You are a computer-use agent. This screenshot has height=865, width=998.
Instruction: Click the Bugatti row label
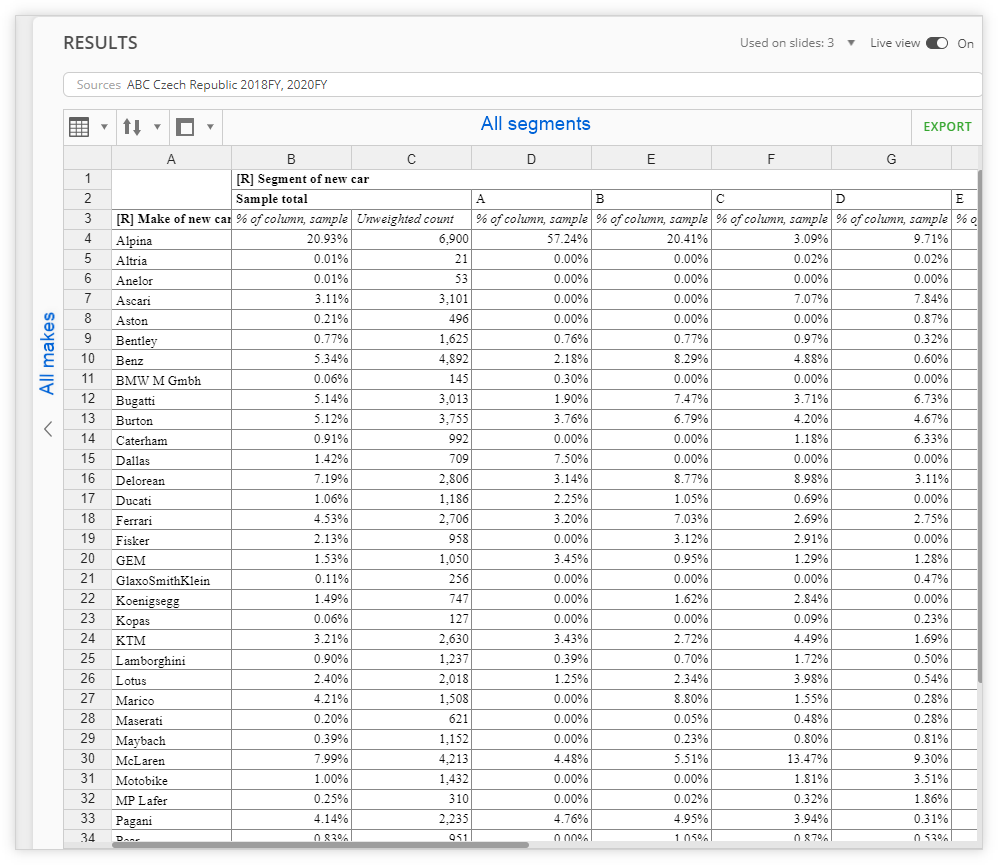[135, 400]
